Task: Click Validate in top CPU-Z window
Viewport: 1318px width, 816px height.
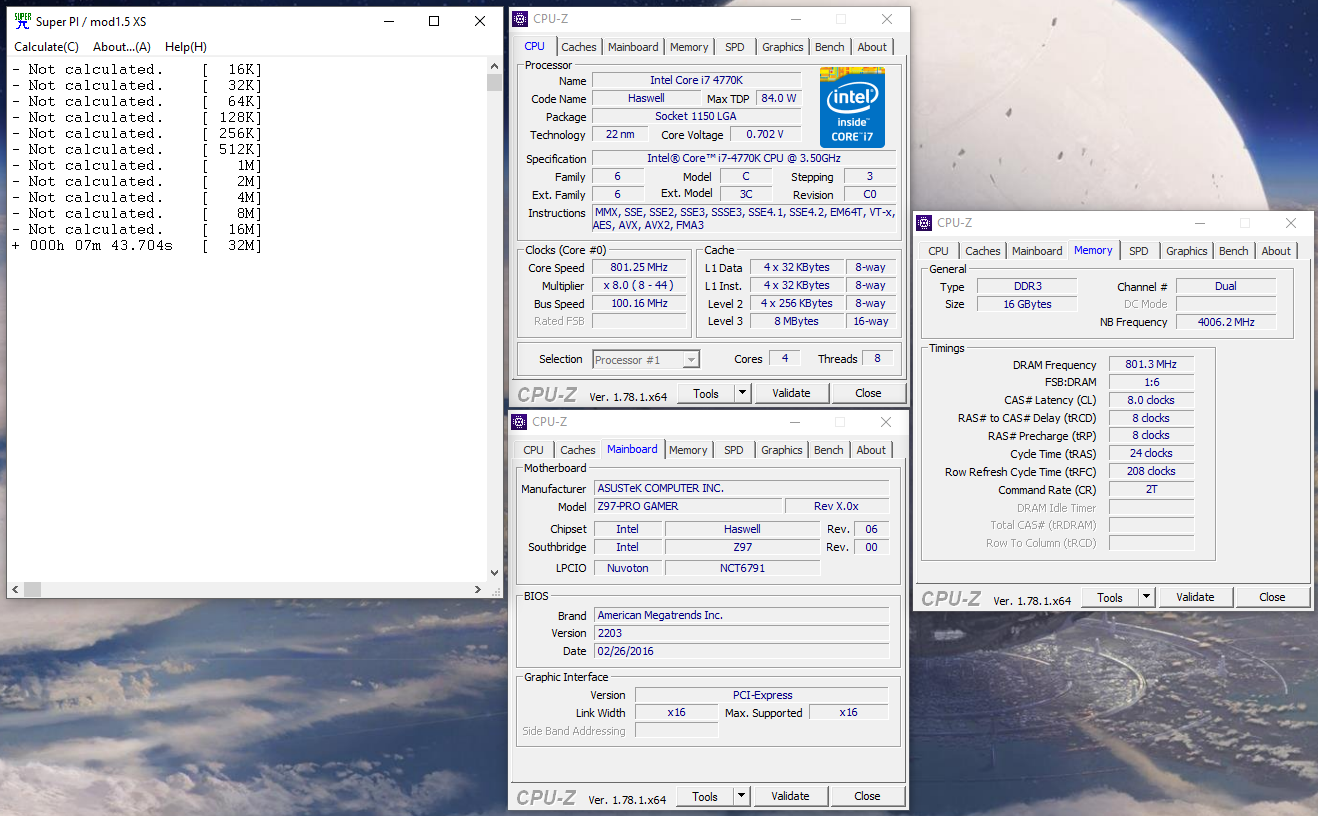Action: click(791, 393)
